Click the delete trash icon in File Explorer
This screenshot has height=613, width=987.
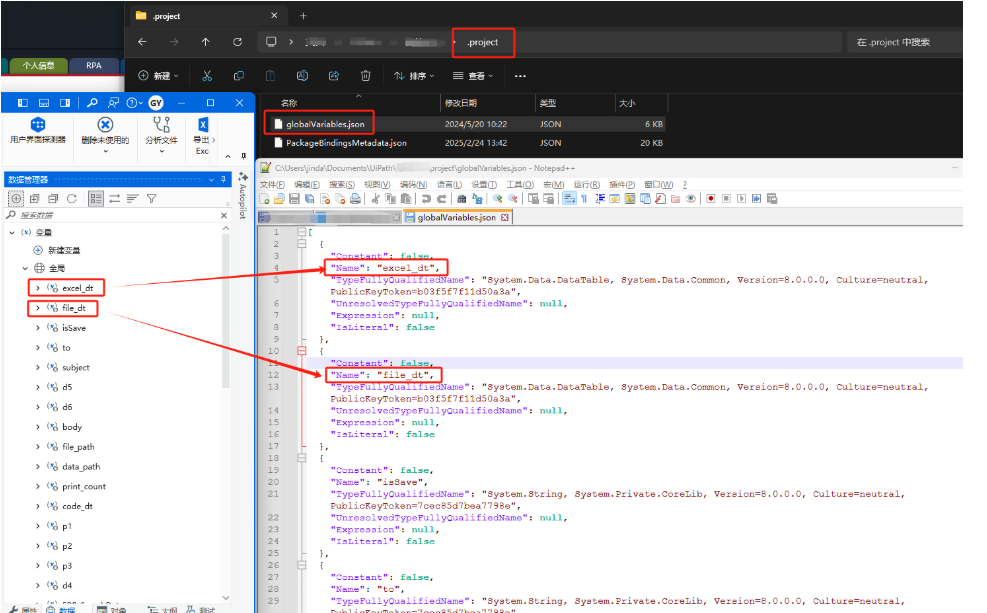(365, 76)
